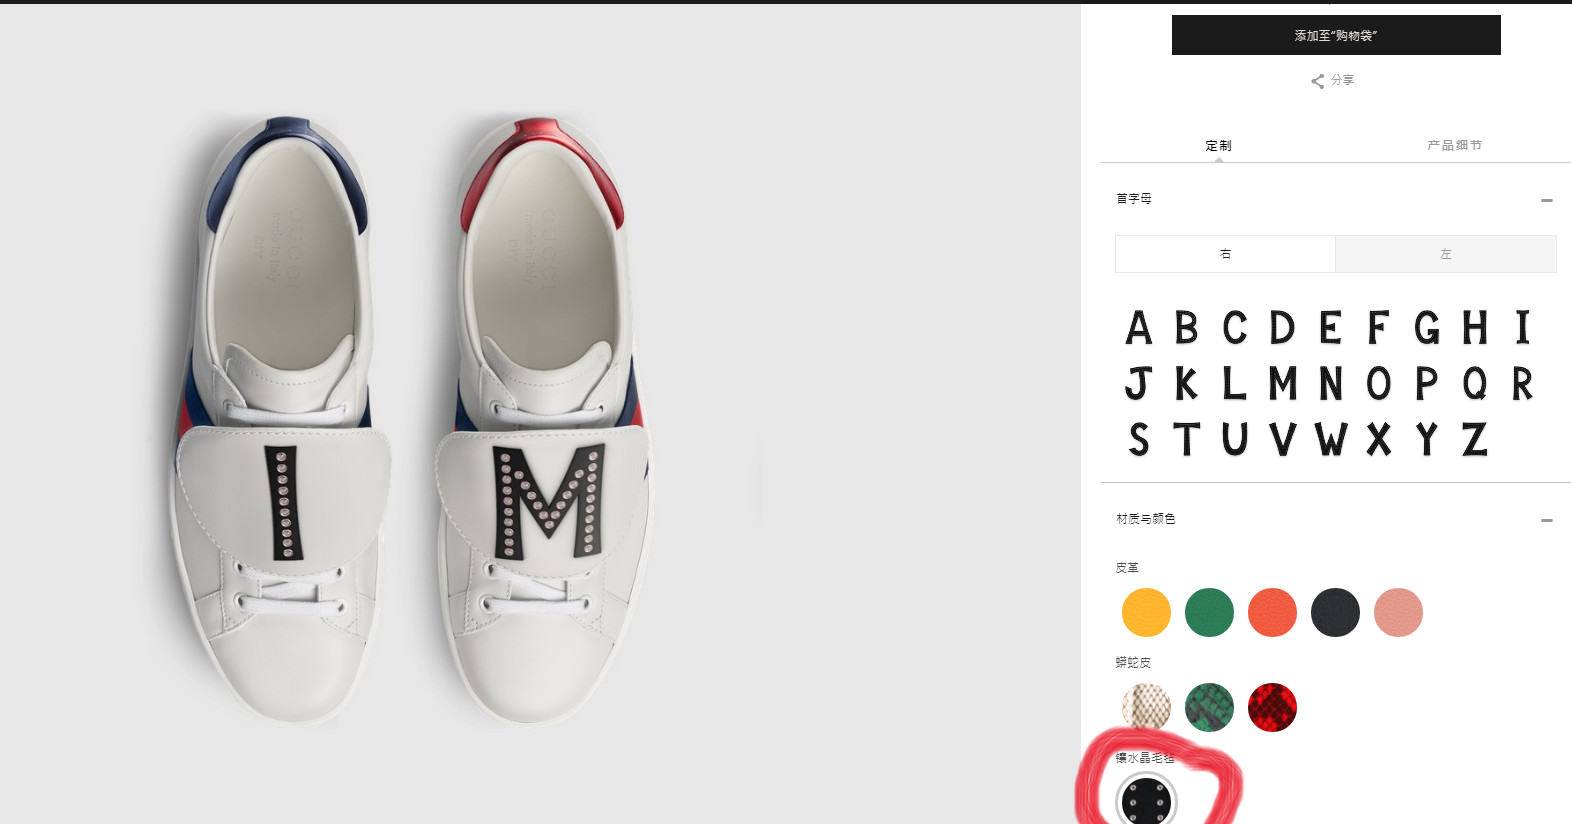Pick letter Q in the letter grid
The height and width of the screenshot is (824, 1572).
point(1474,384)
